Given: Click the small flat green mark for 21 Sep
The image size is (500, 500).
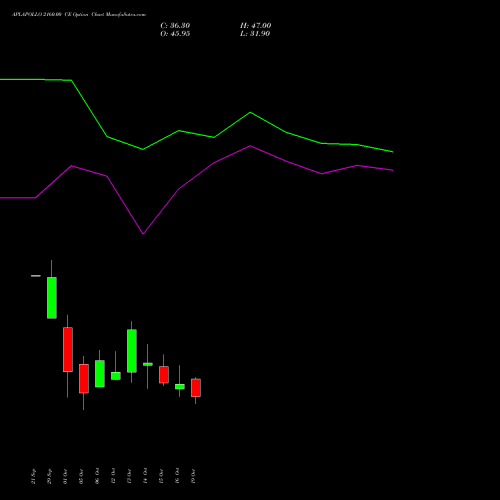Looking at the screenshot, I should (x=36, y=276).
